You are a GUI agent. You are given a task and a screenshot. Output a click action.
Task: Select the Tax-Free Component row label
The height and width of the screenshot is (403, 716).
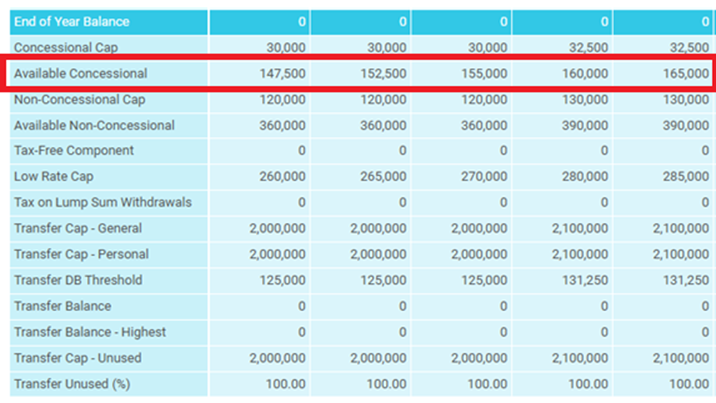(x=74, y=151)
